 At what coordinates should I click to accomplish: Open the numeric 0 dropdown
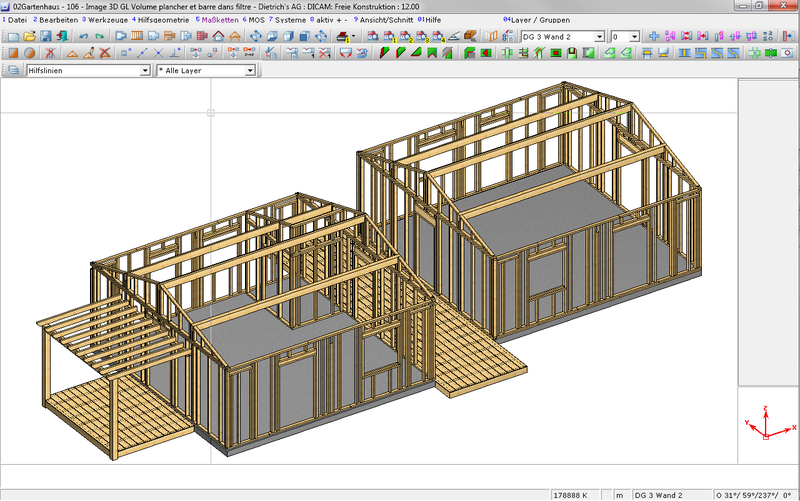(x=635, y=36)
